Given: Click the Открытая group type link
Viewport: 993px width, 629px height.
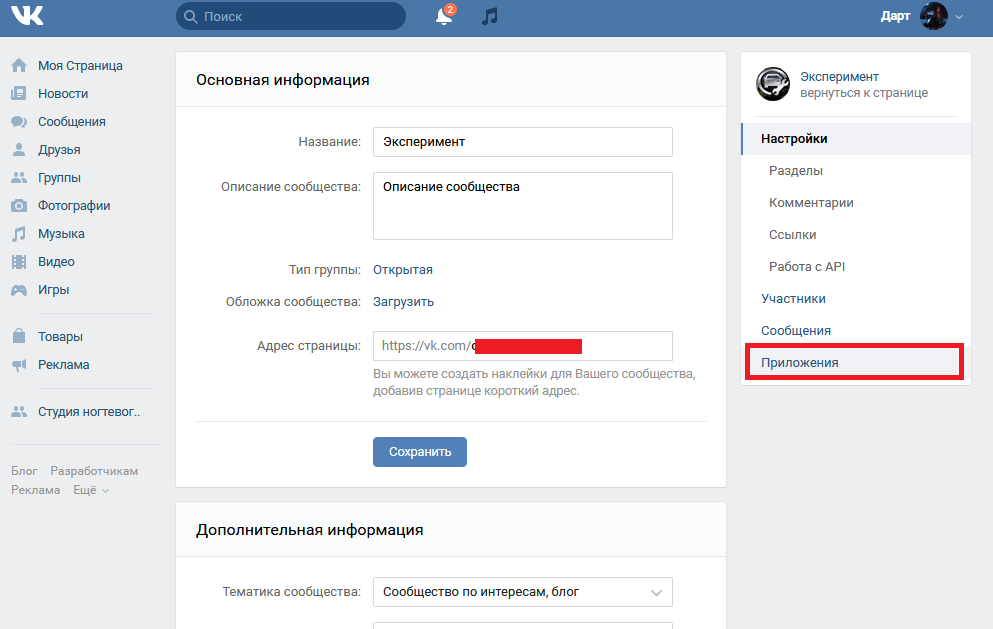Looking at the screenshot, I should 403,270.
